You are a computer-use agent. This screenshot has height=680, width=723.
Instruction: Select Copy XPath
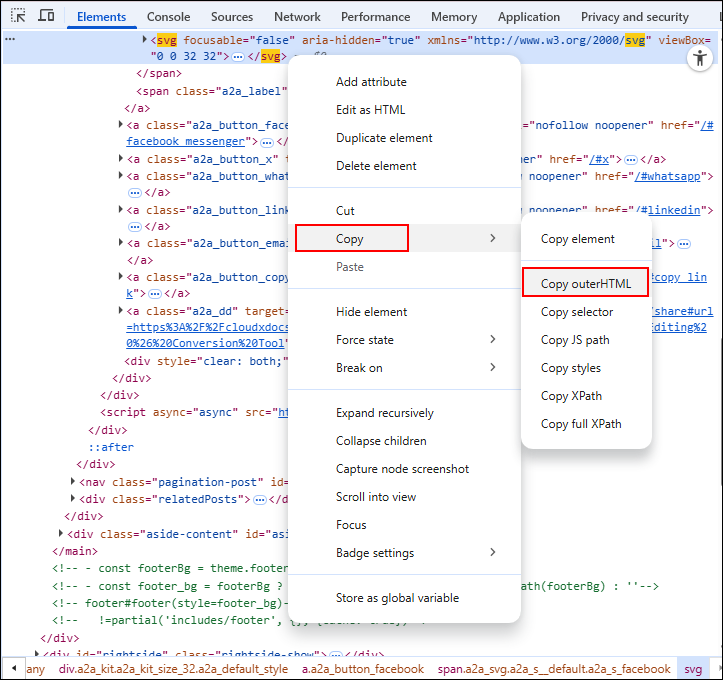pos(586,396)
